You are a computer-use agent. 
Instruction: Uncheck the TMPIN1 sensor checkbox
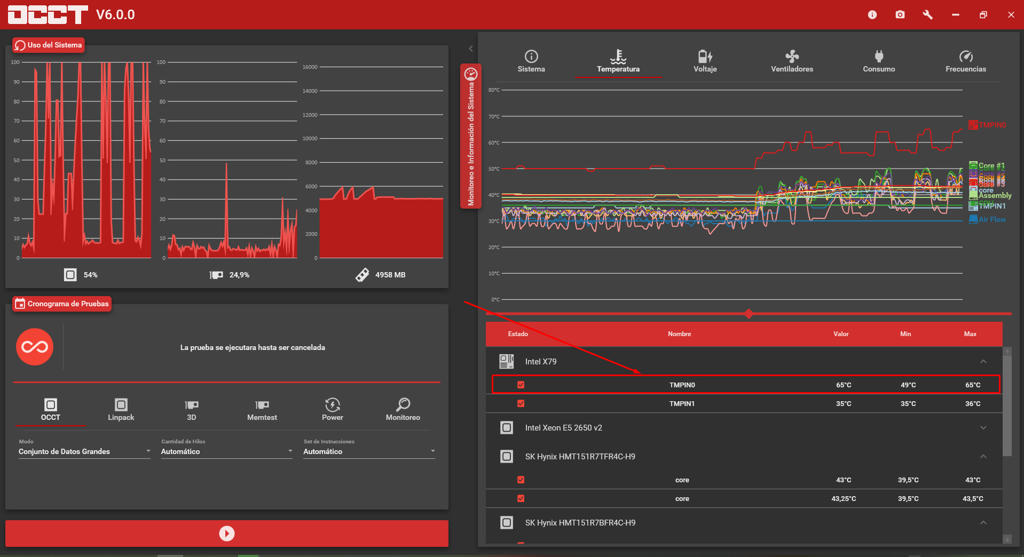(x=520, y=404)
